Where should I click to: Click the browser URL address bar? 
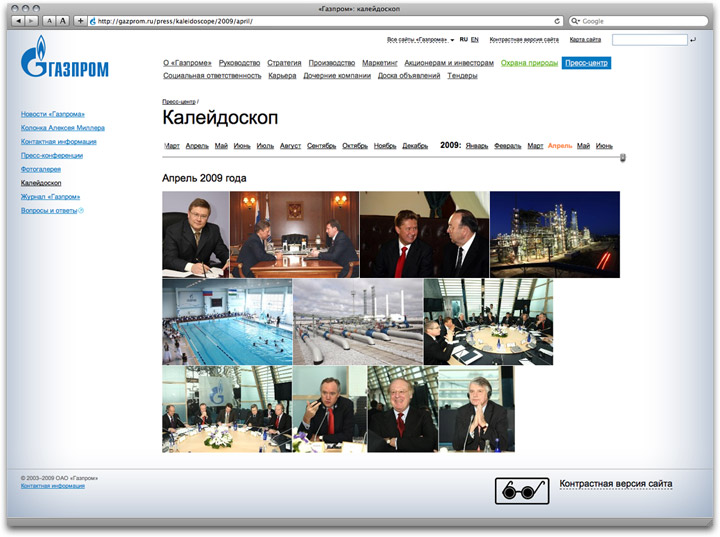[320, 20]
